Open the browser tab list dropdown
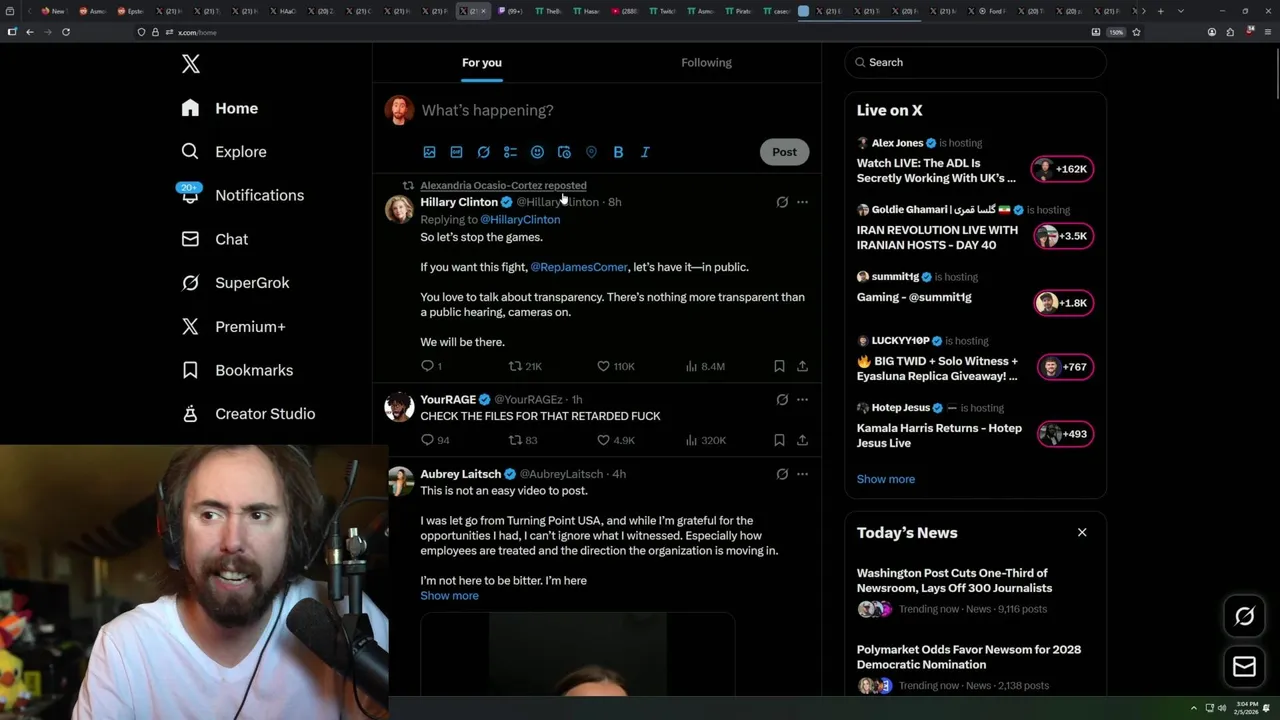Viewport: 1280px width, 720px height. pos(1181,11)
